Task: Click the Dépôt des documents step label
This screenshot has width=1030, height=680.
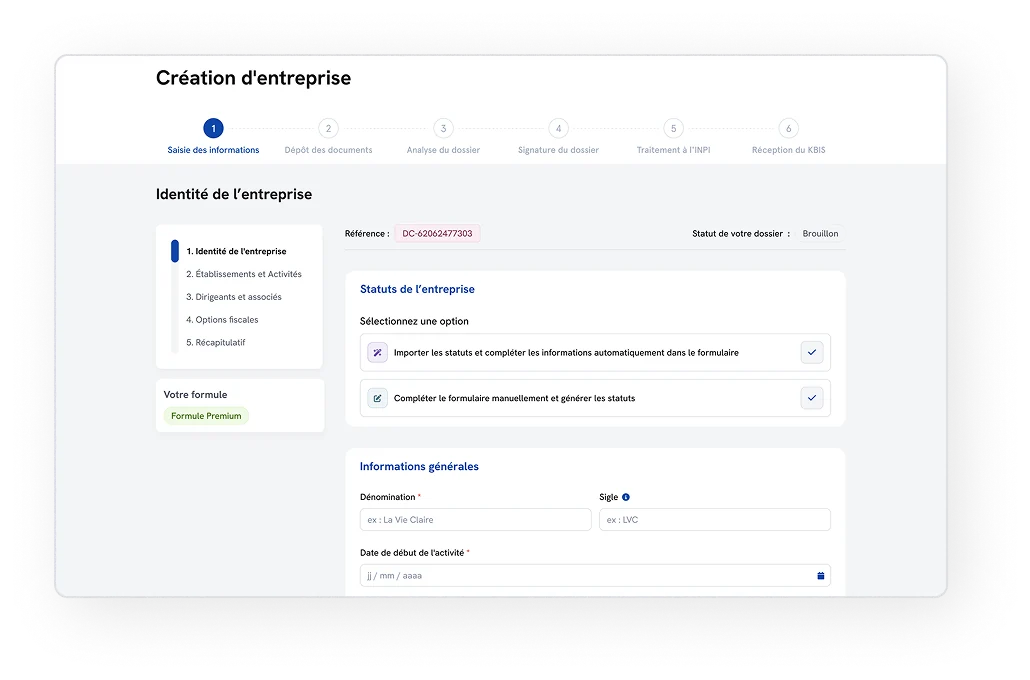Action: [x=328, y=150]
